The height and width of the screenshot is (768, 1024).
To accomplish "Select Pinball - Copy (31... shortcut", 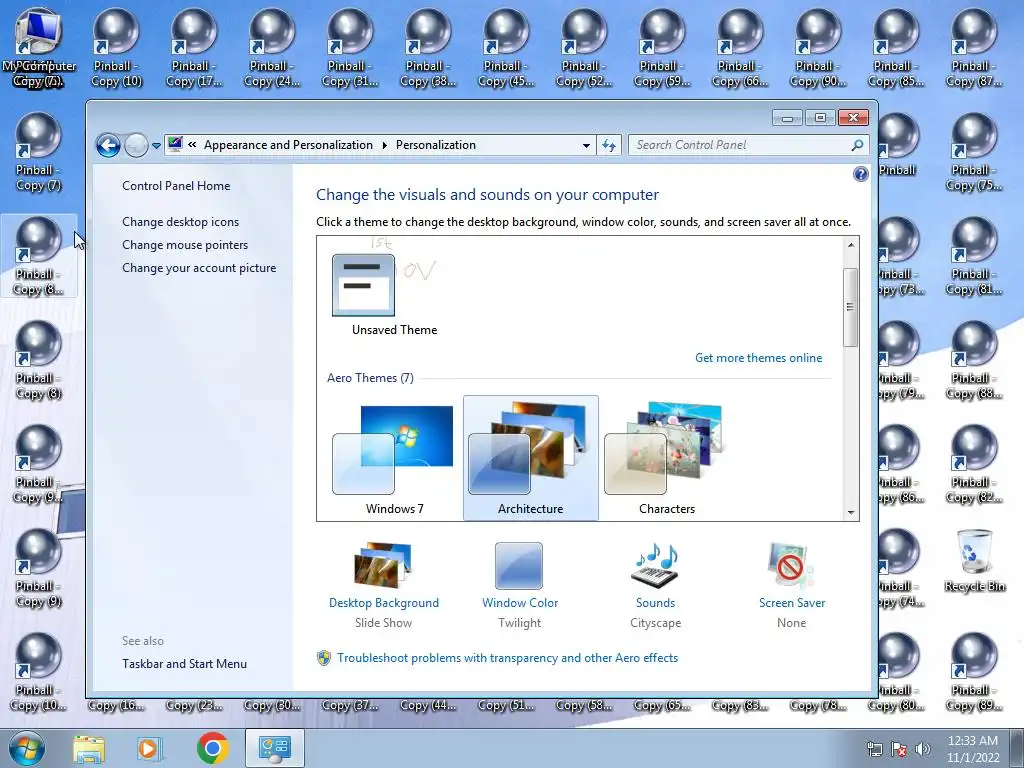I will 350,47.
